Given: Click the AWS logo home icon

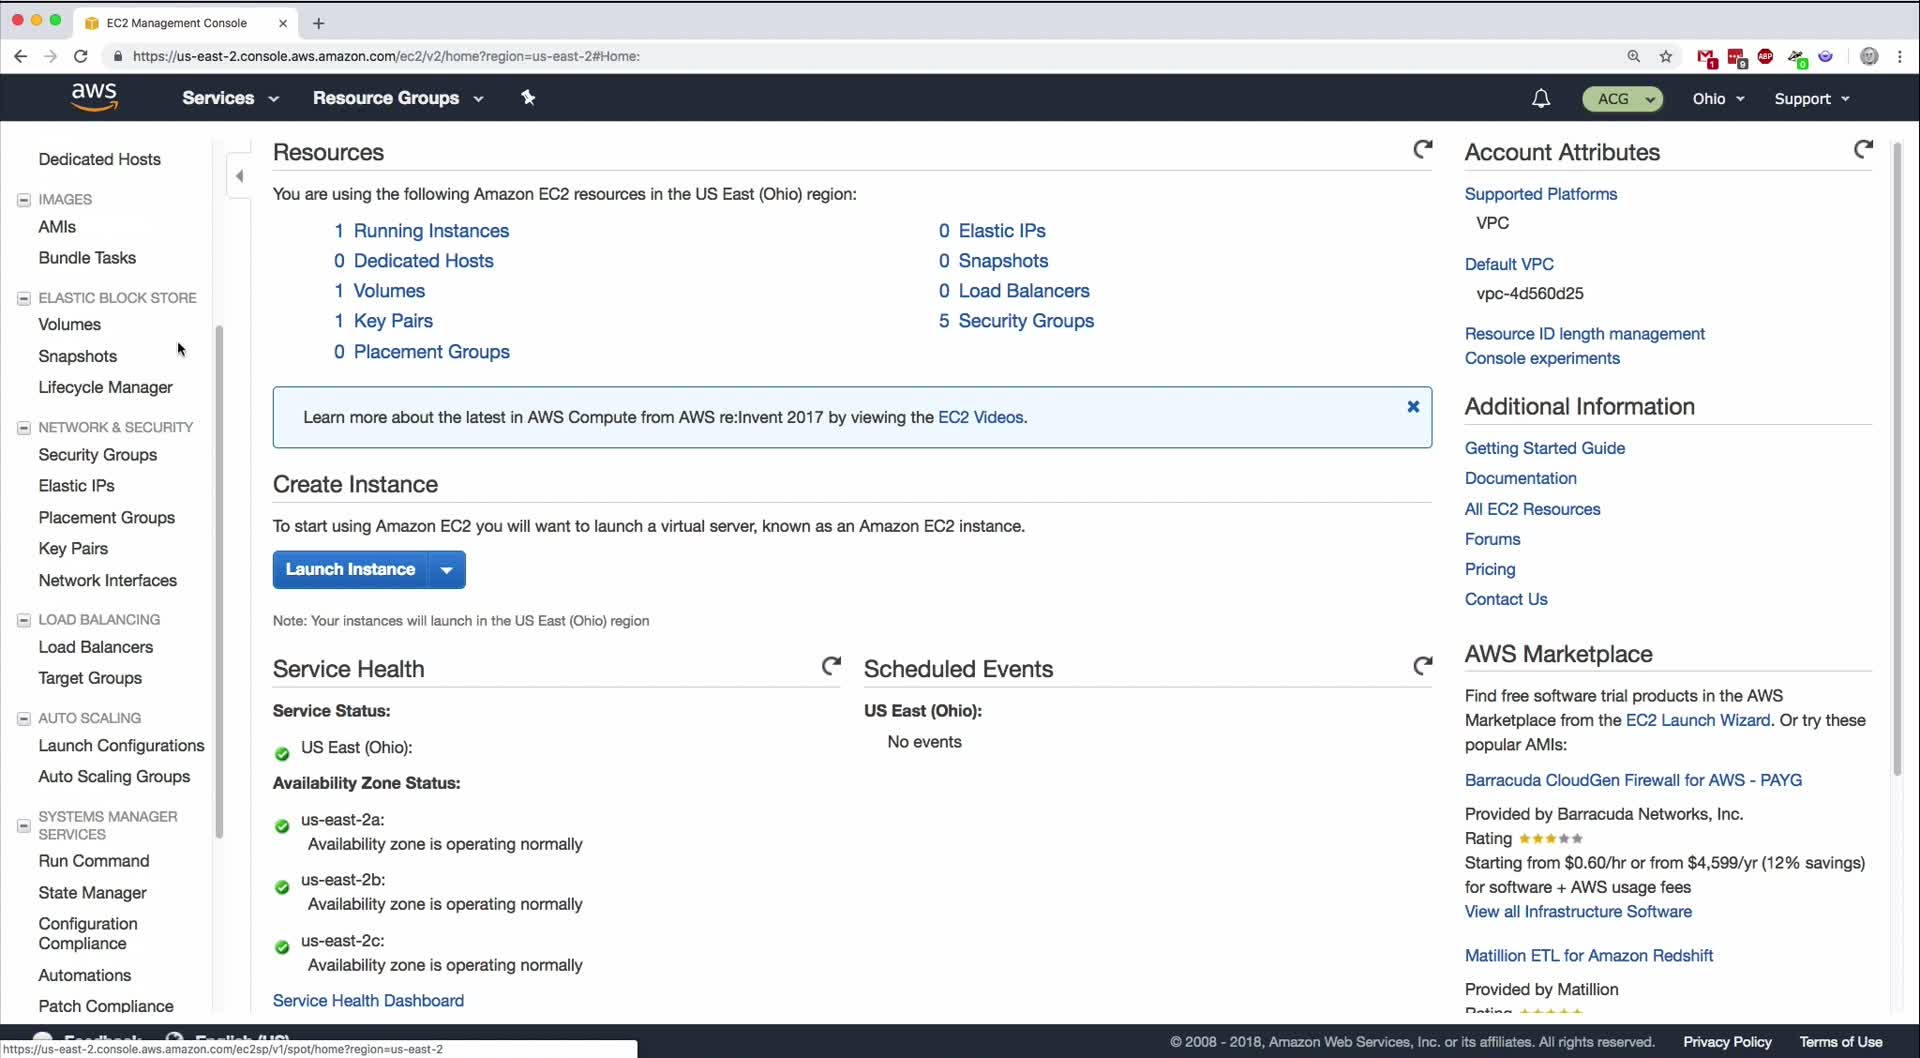Looking at the screenshot, I should [94, 97].
